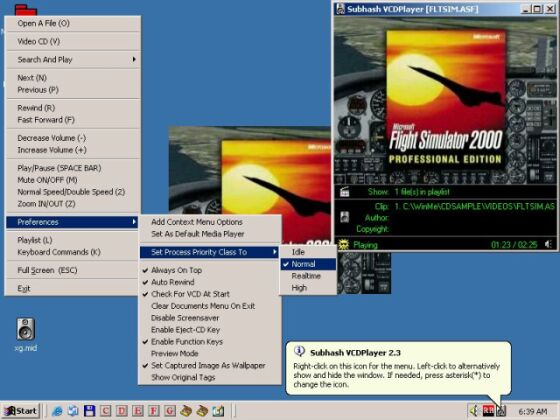Screen dimensions: 560x420
Task: Click the clapperboard icon beside Show
Action: point(345,192)
